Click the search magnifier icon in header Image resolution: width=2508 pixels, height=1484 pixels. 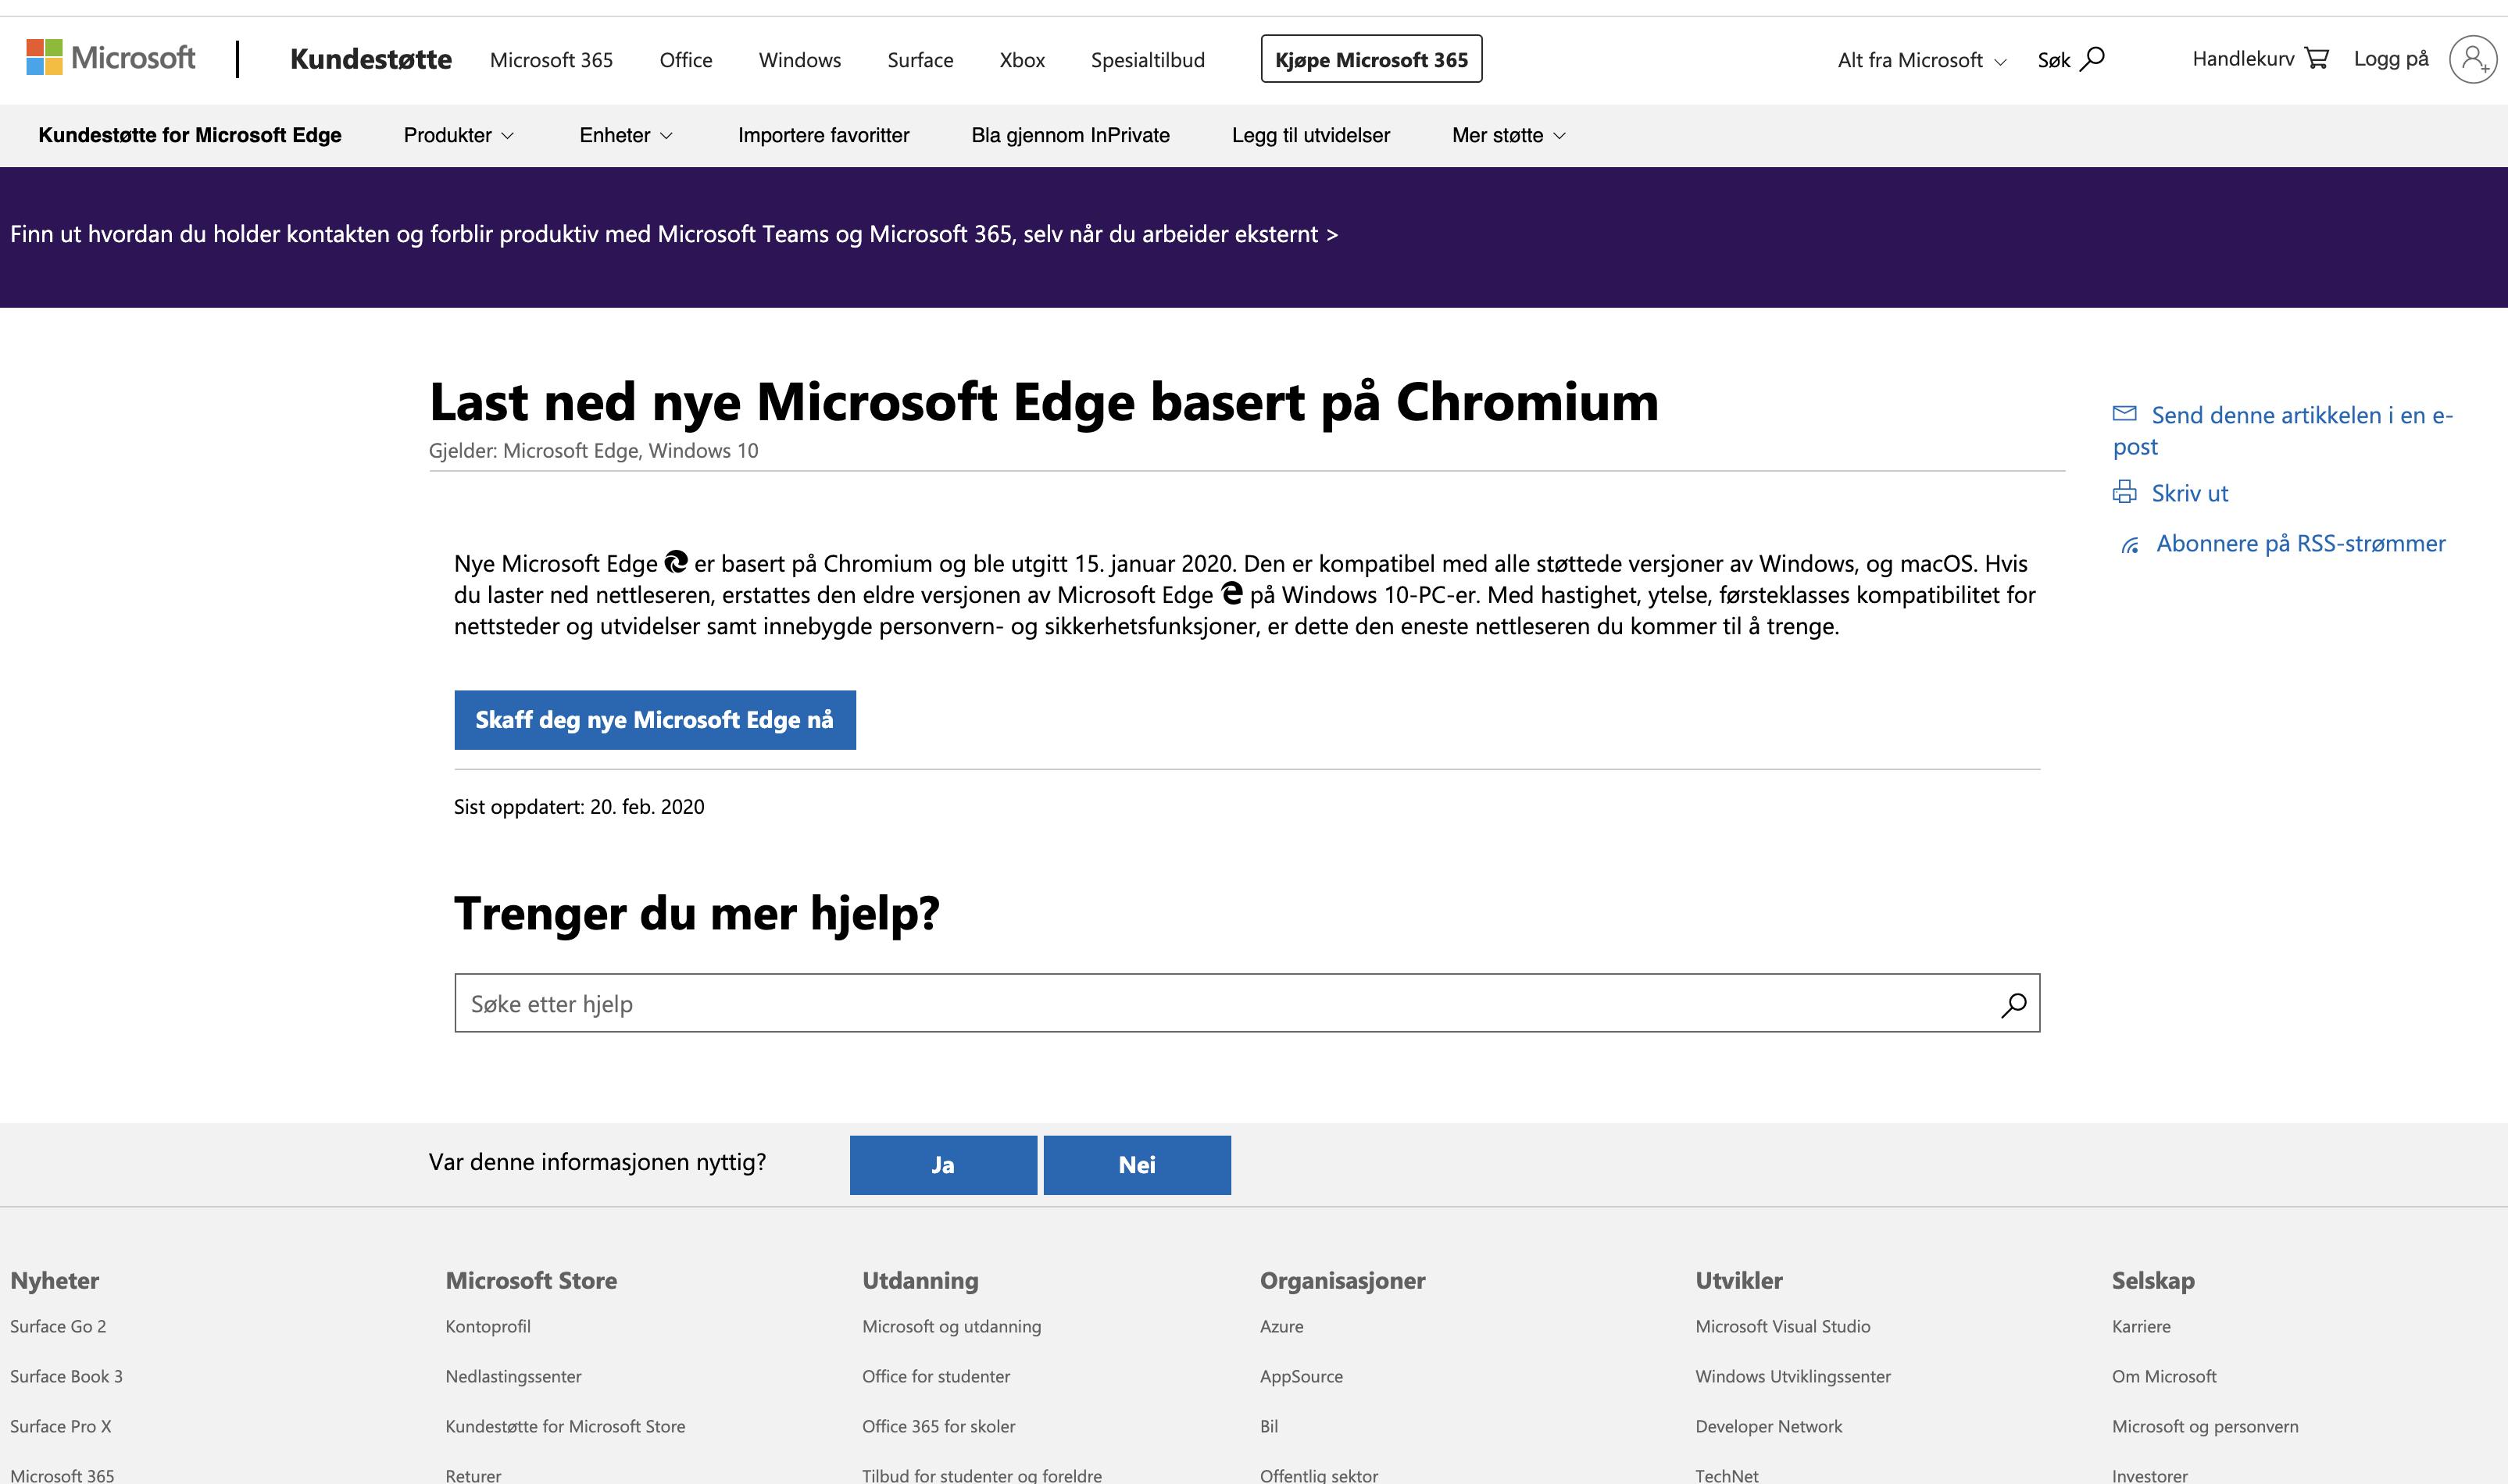pos(2092,59)
